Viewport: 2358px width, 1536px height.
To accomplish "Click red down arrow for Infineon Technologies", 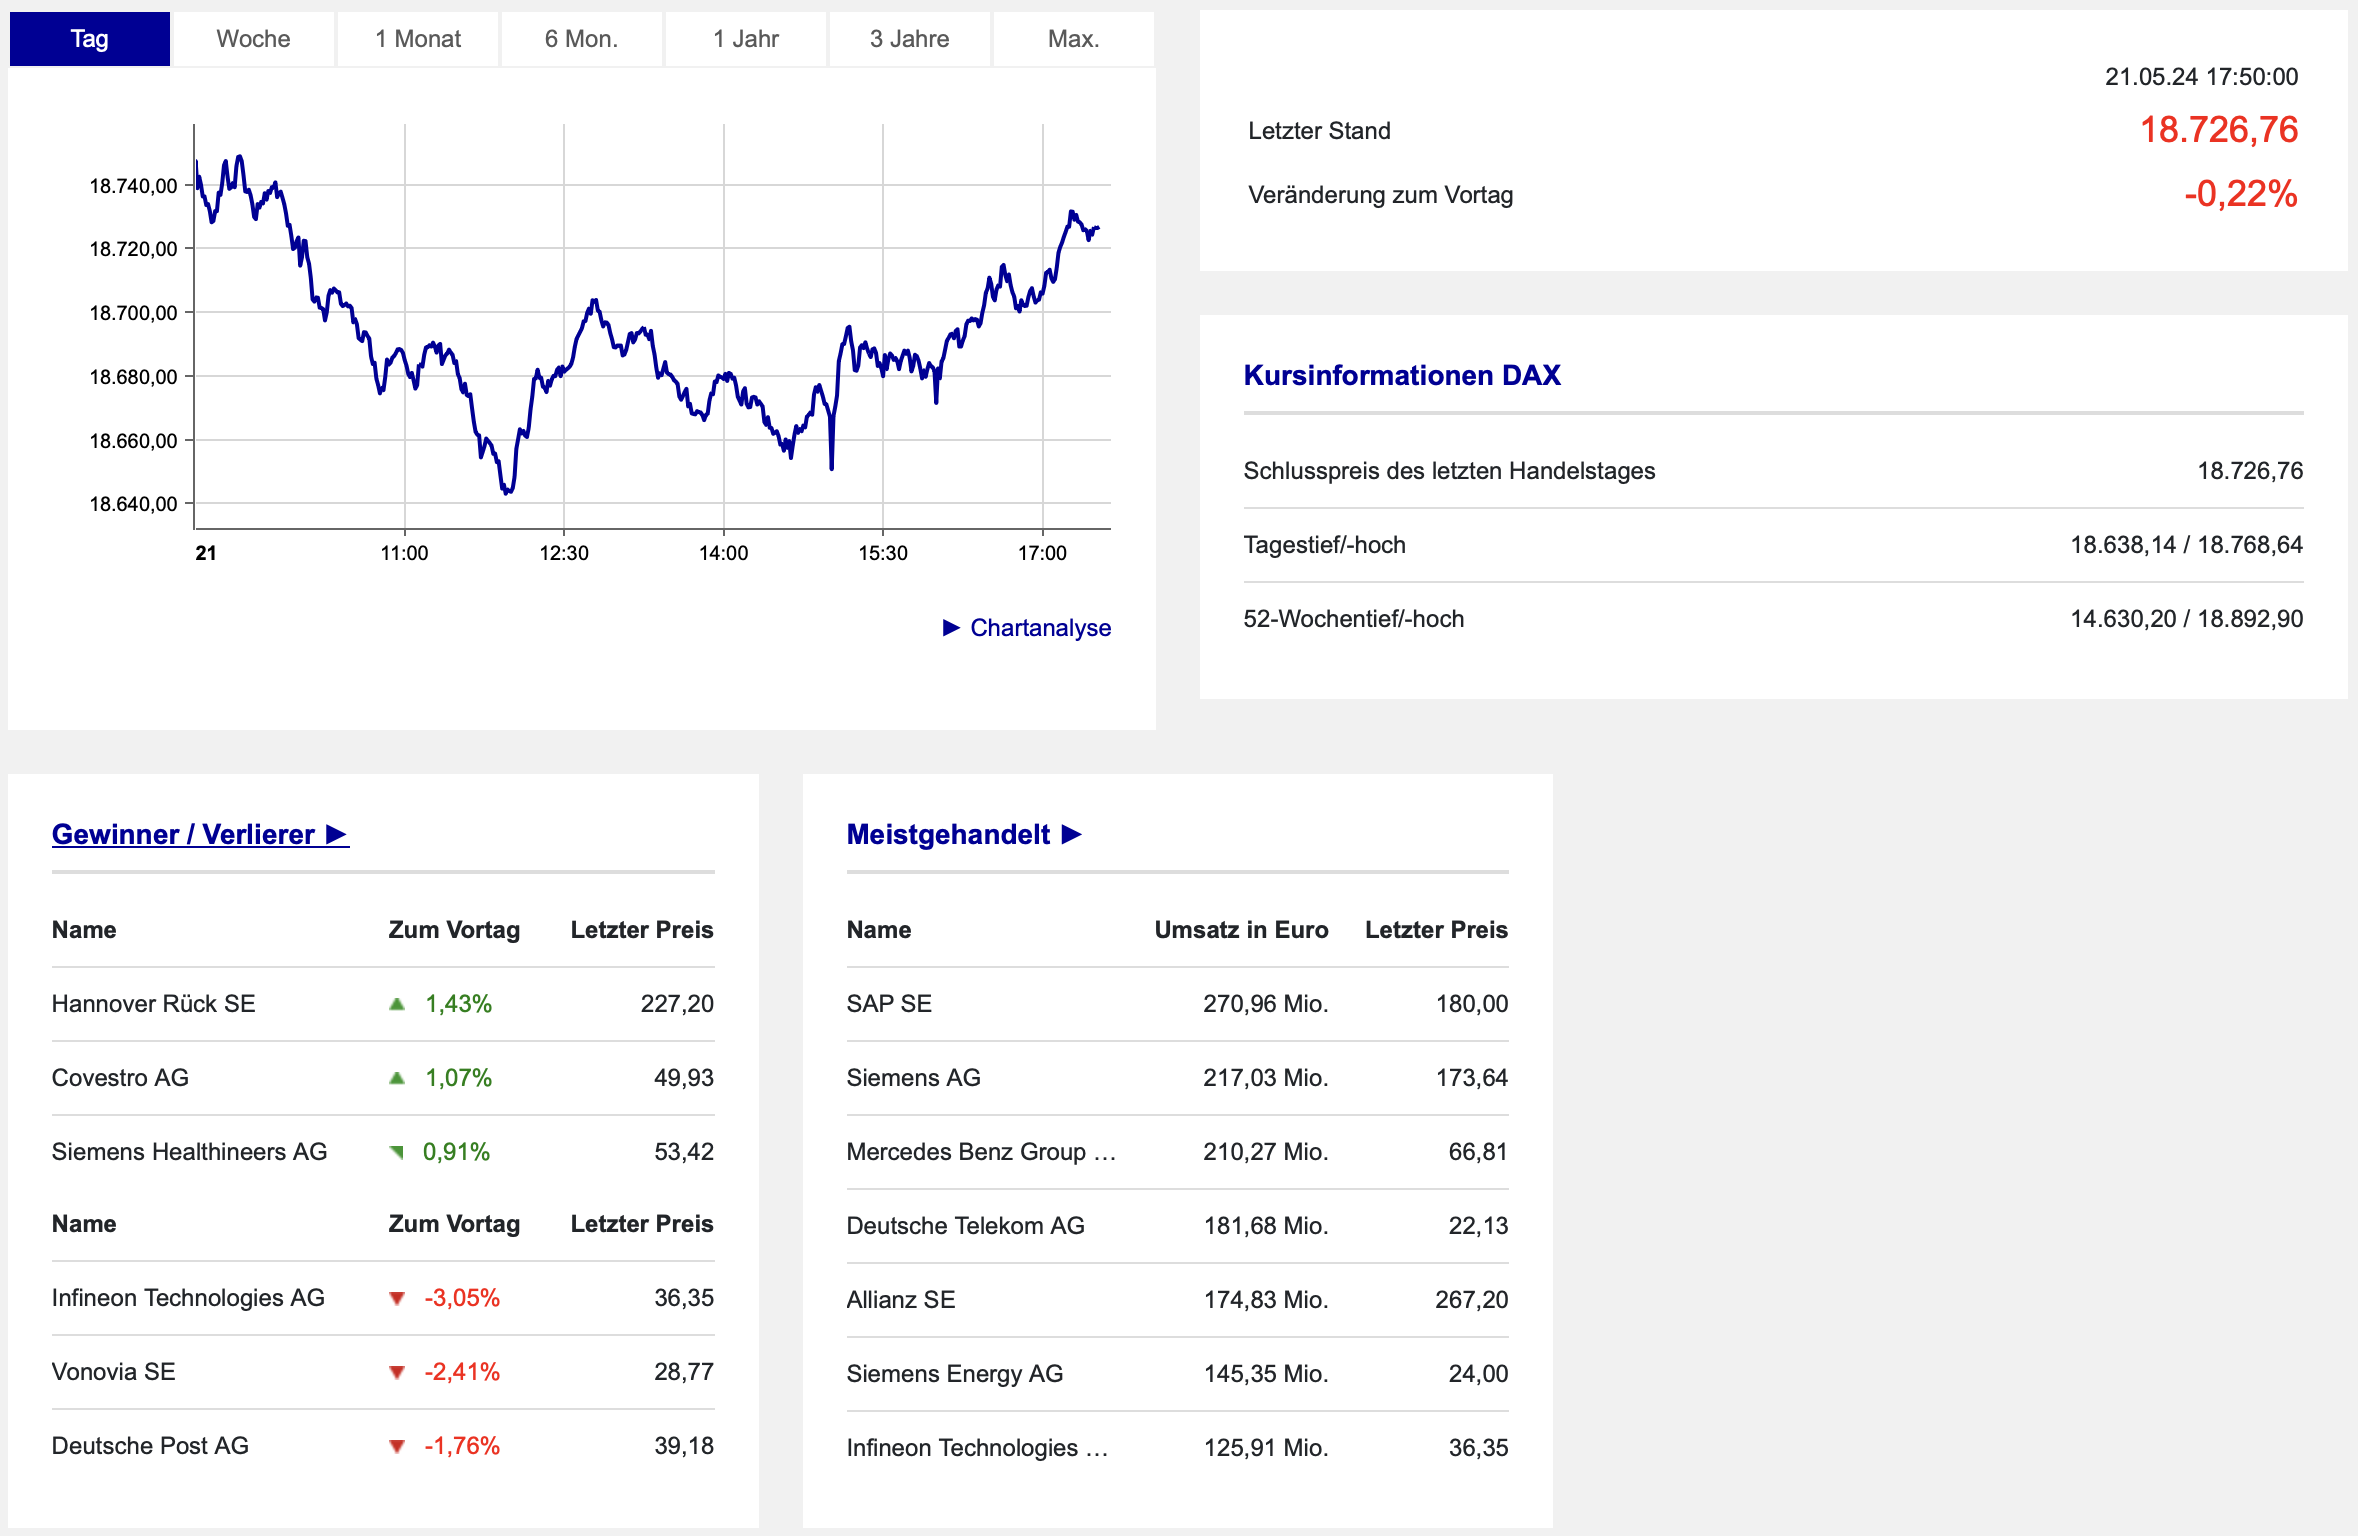I will click(x=397, y=1298).
